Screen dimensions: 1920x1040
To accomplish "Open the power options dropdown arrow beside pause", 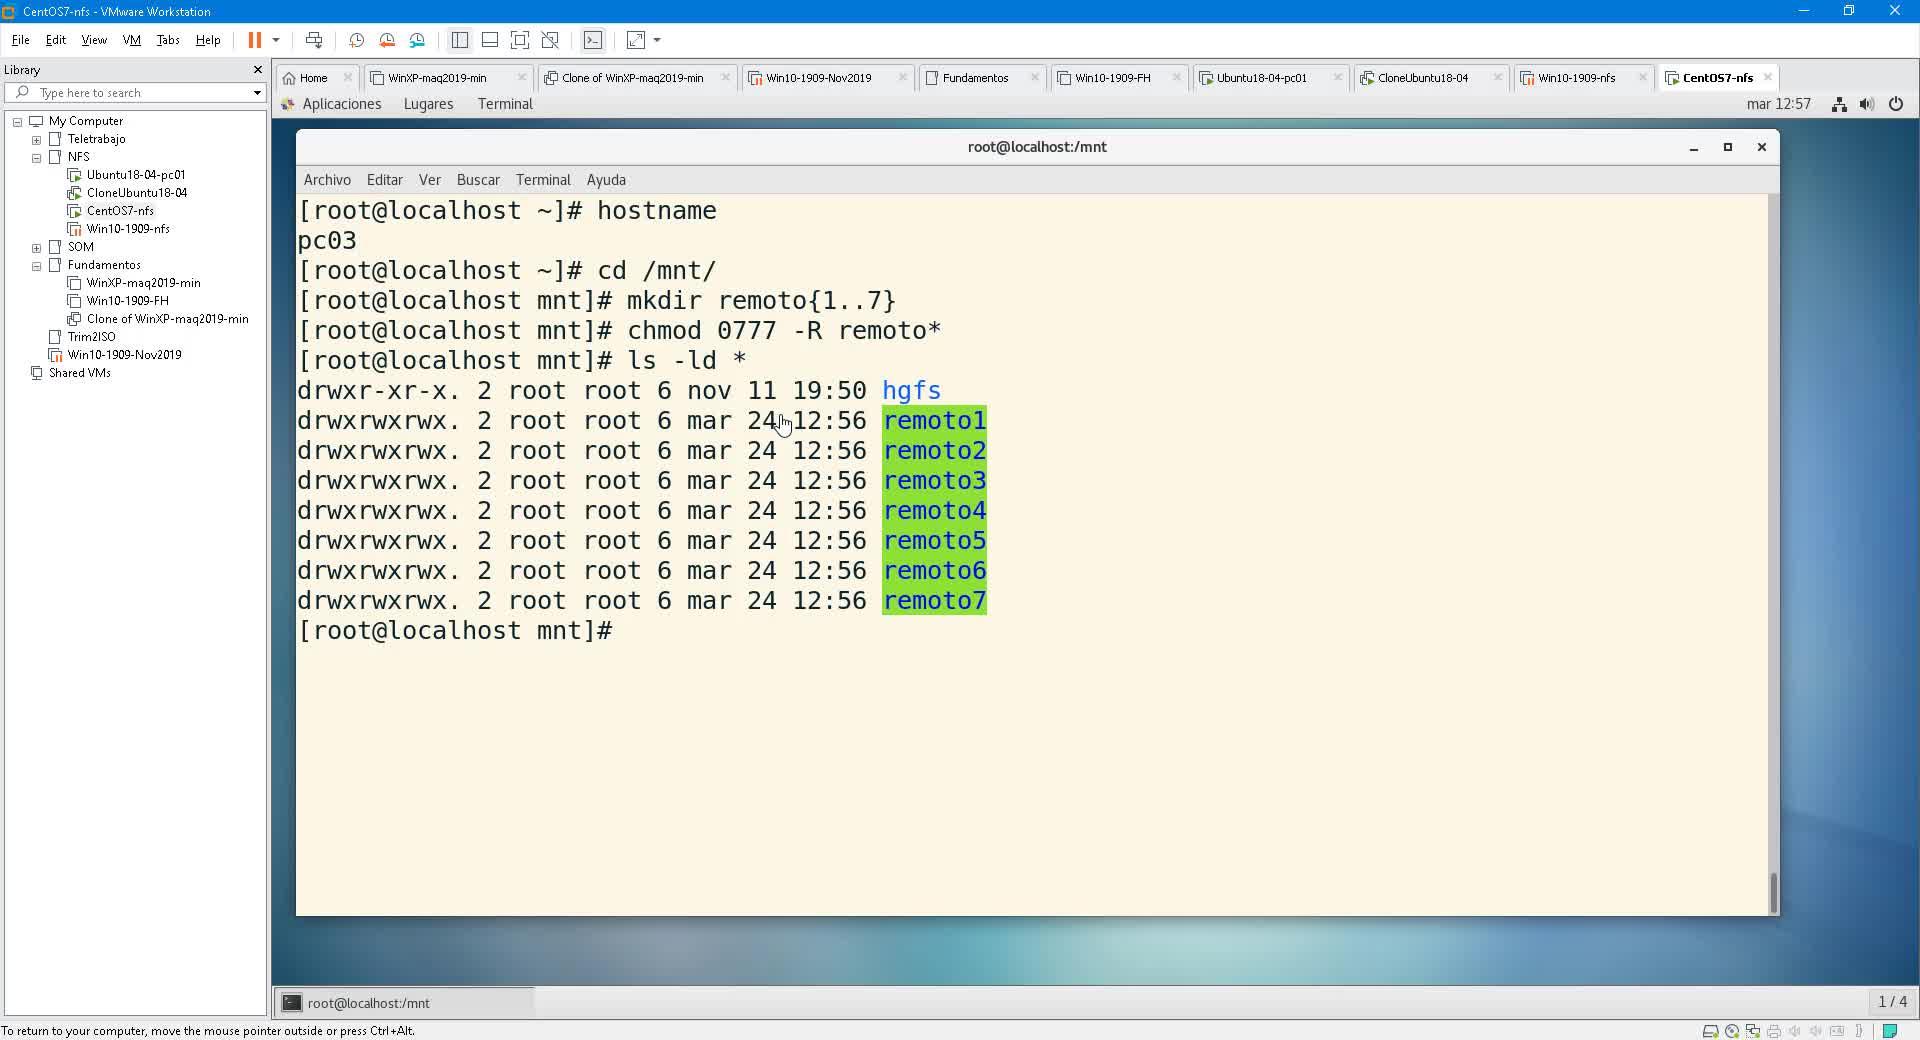I will (276, 40).
